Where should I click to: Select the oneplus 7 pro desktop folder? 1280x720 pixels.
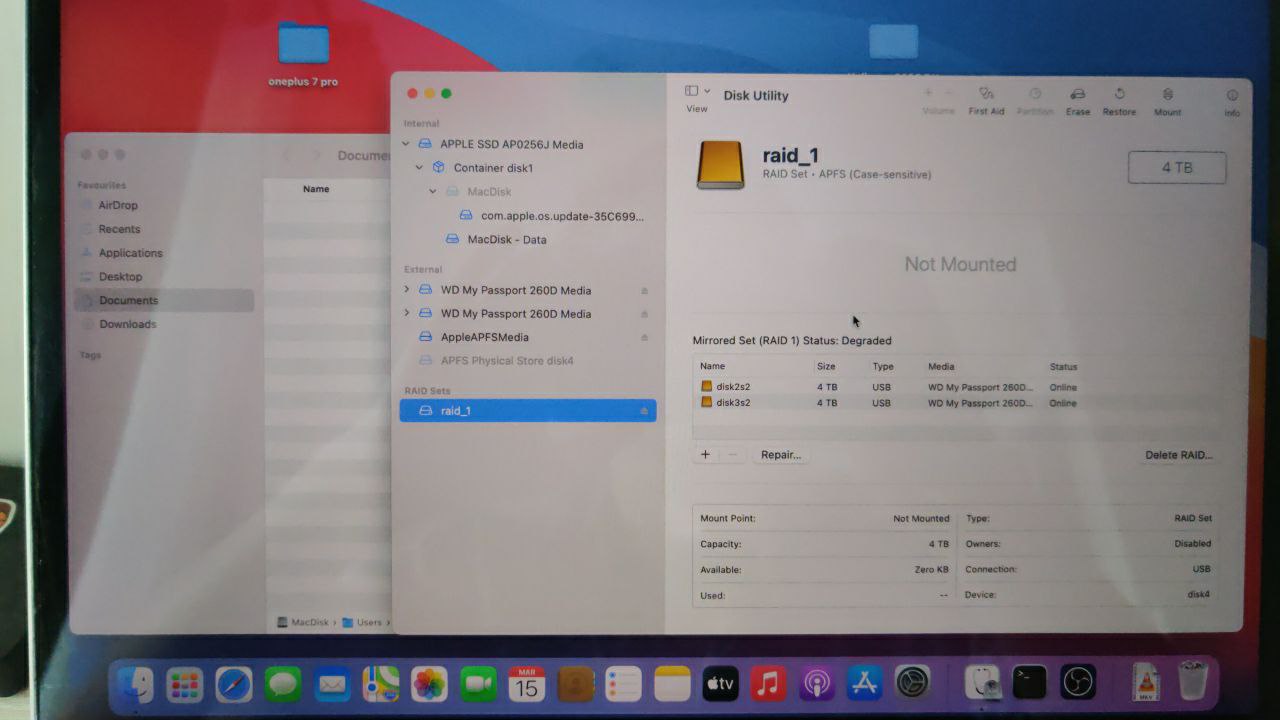click(303, 56)
